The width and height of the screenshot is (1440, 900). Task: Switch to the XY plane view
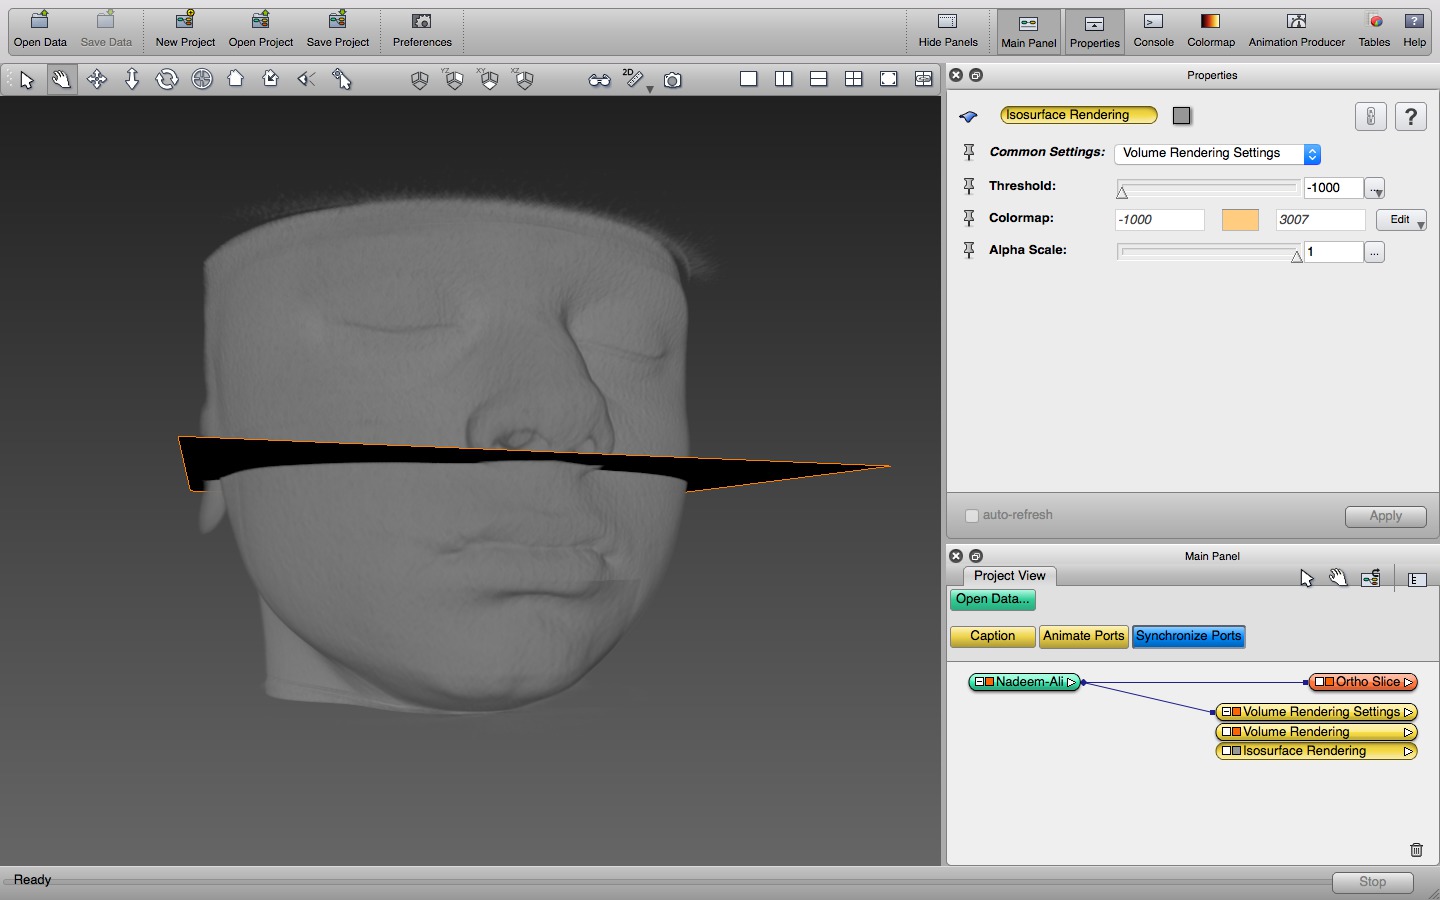click(x=489, y=80)
